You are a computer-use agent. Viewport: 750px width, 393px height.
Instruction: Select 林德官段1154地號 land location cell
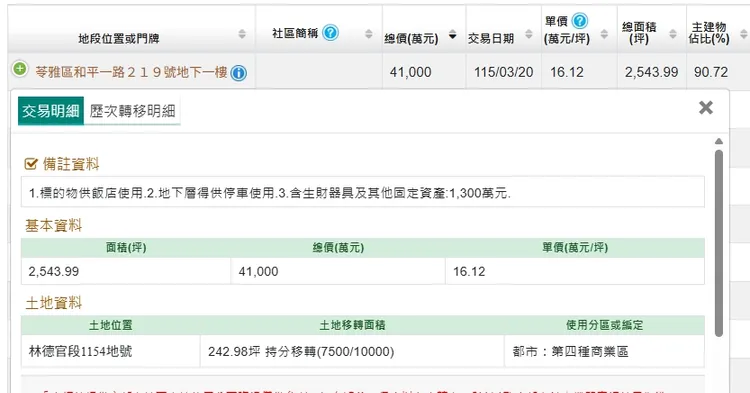click(x=110, y=351)
